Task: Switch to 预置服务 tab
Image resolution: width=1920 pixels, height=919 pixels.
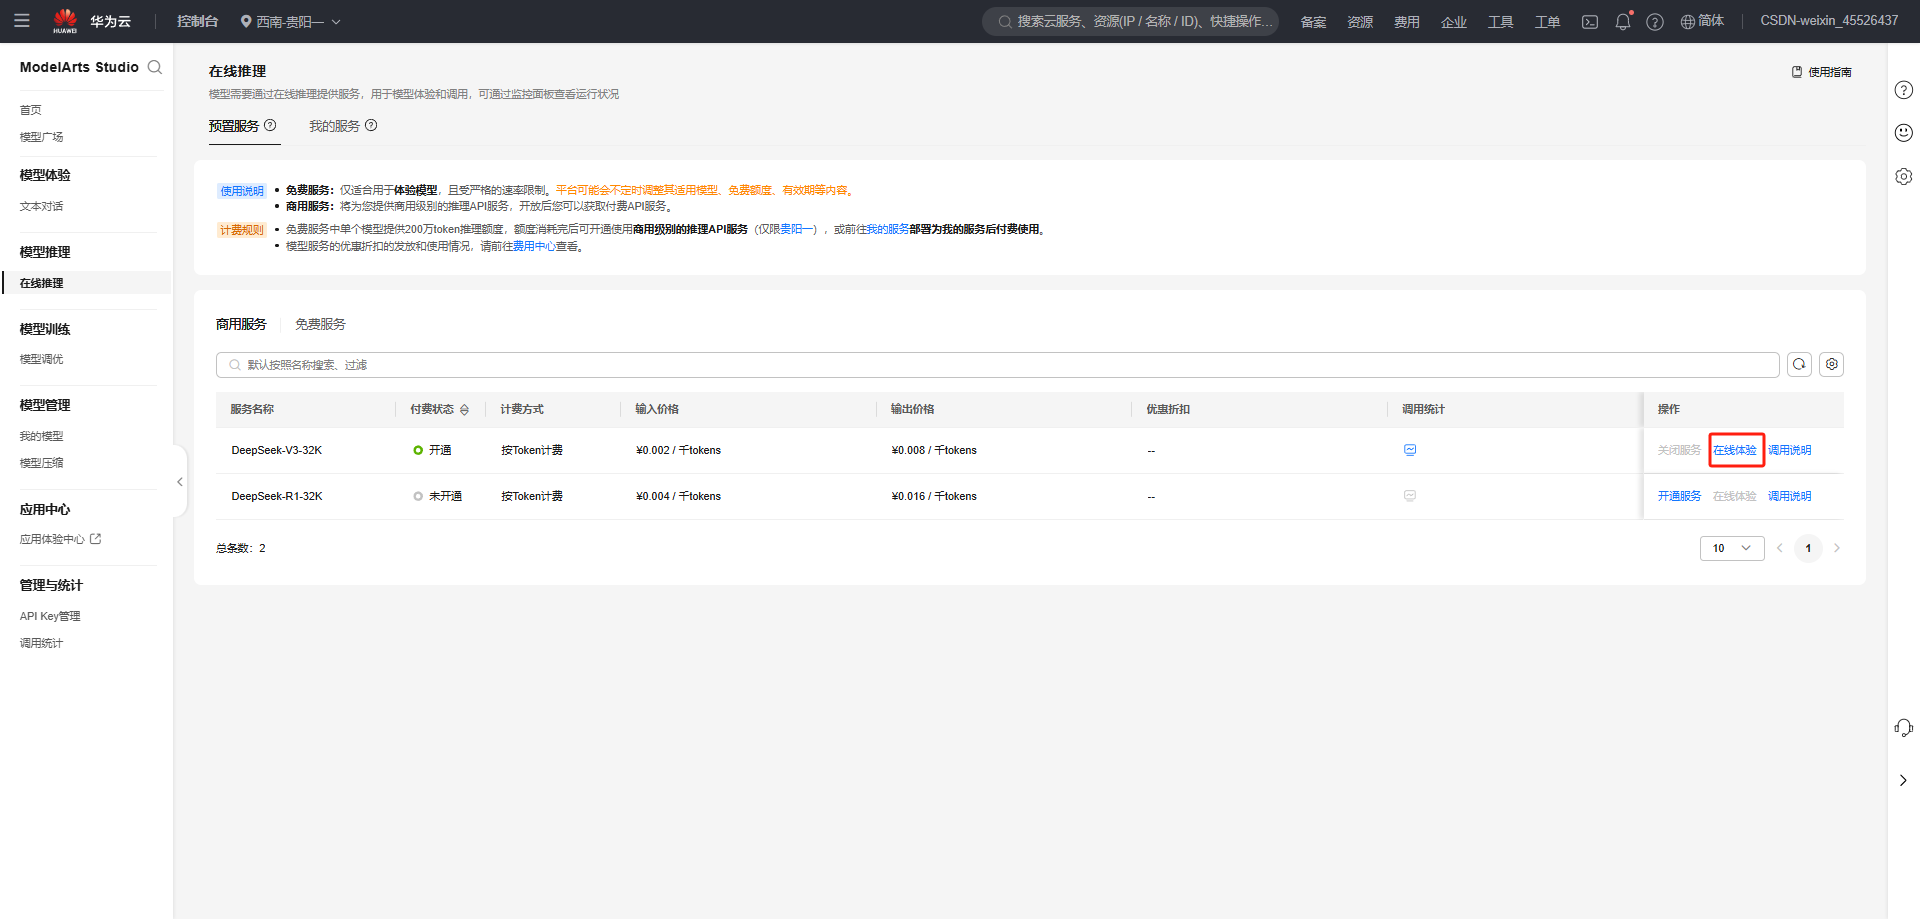Action: pos(234,126)
